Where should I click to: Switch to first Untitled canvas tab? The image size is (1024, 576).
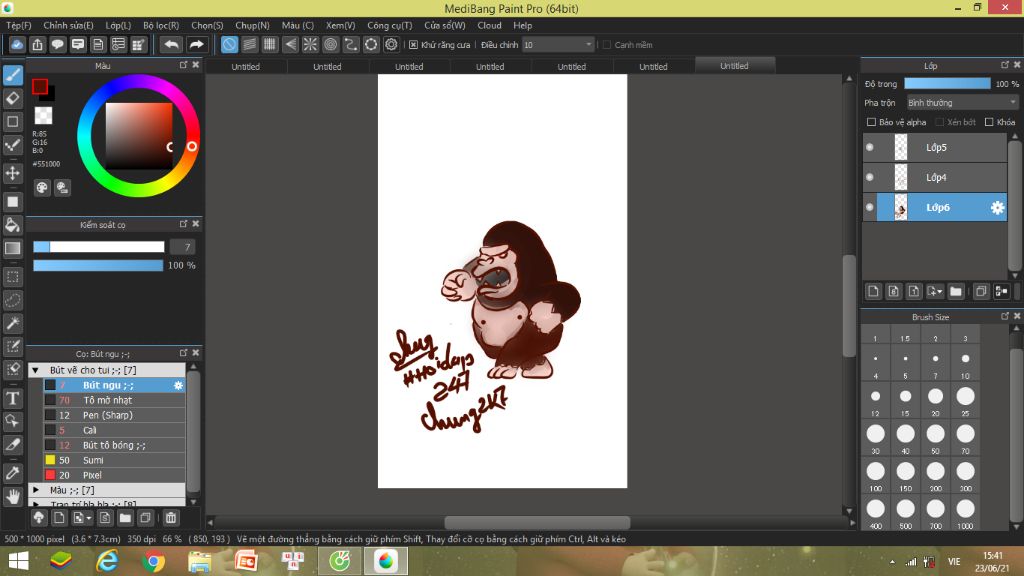[x=246, y=67]
